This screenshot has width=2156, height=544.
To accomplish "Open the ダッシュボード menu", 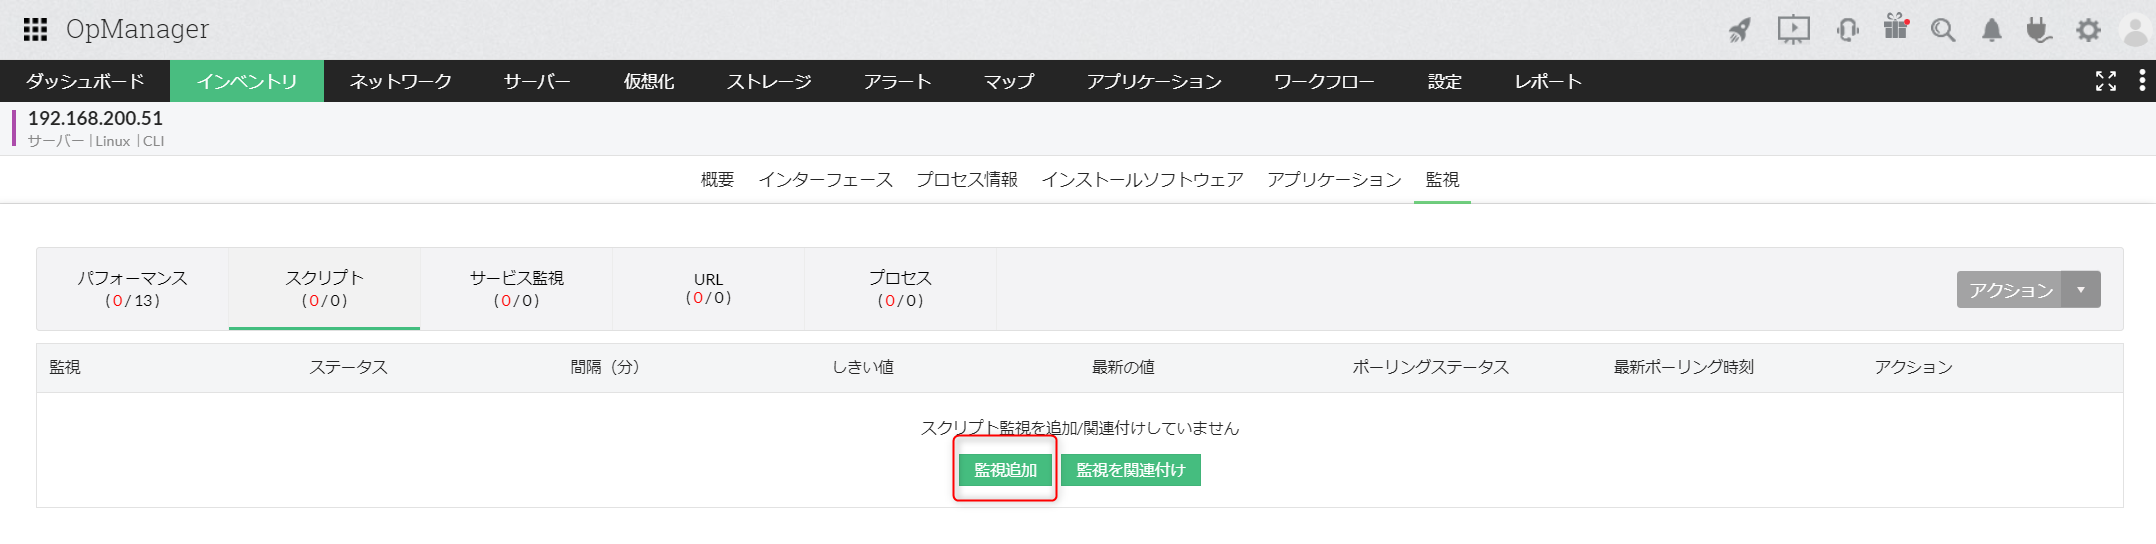I will [85, 81].
